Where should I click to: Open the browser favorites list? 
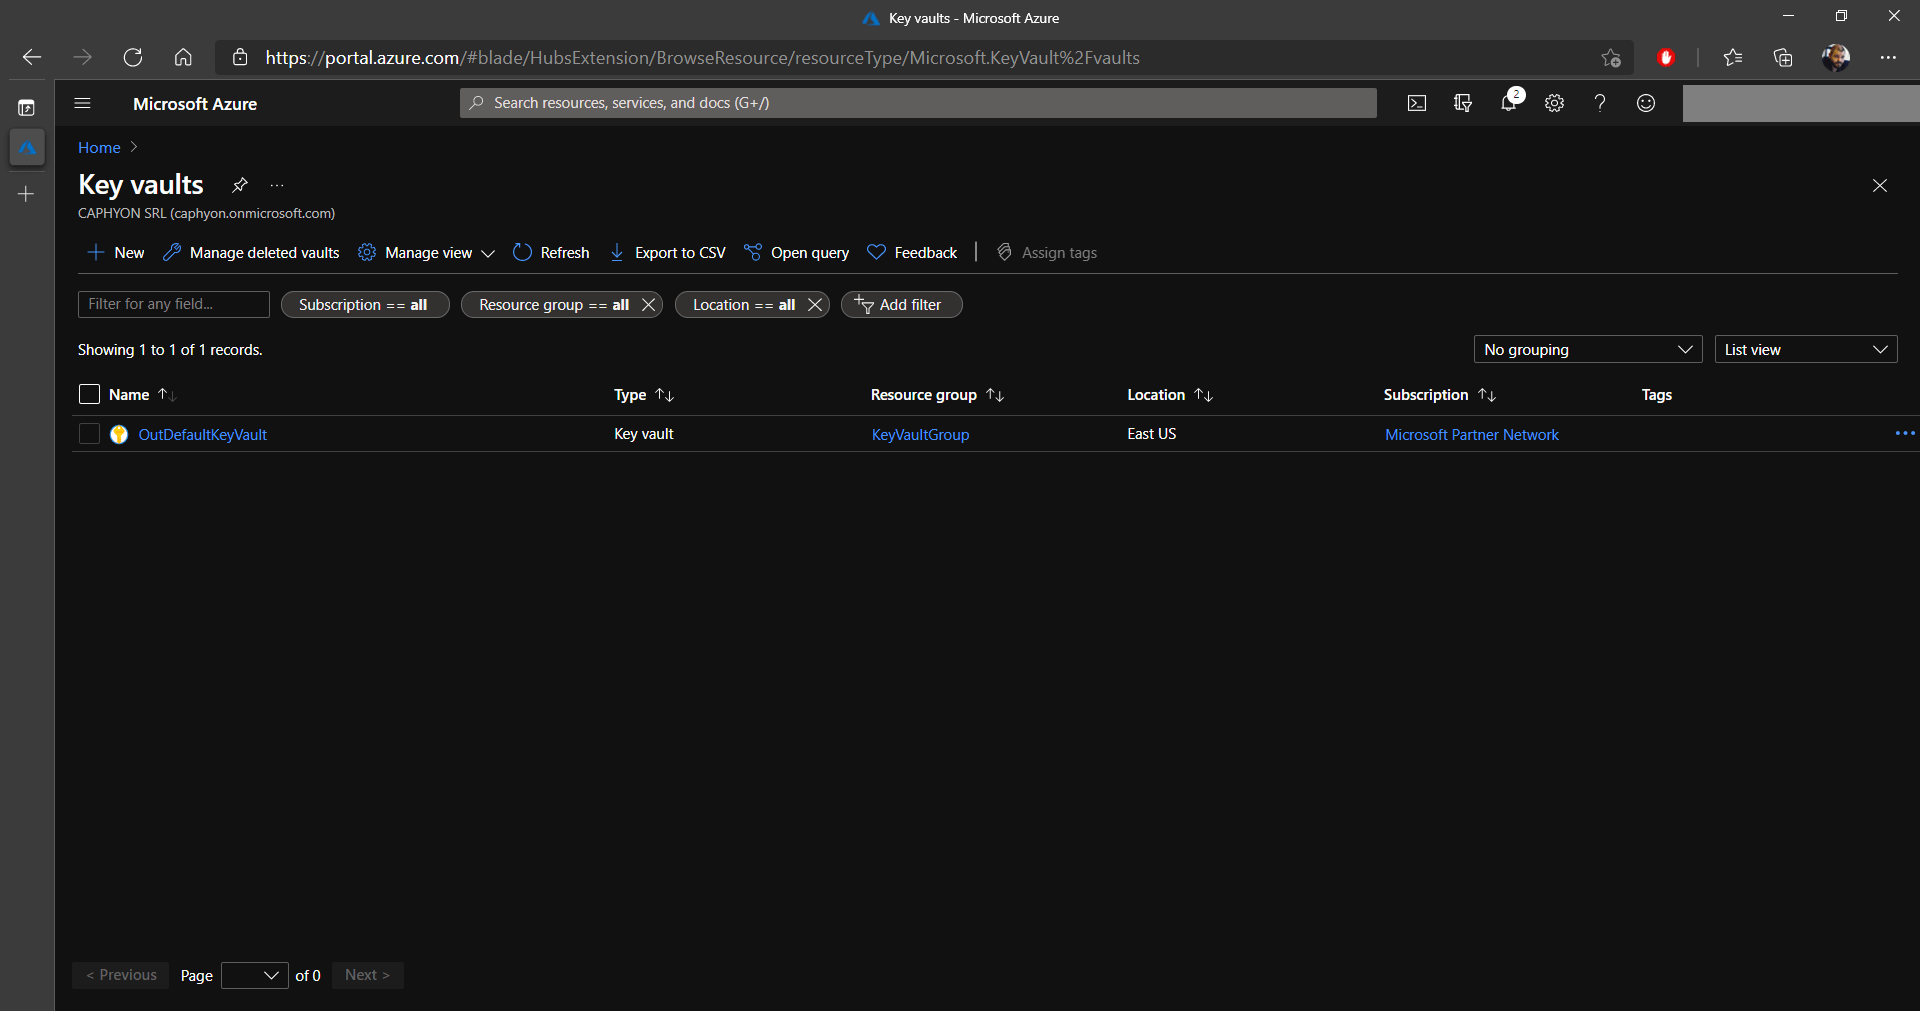coord(1733,58)
